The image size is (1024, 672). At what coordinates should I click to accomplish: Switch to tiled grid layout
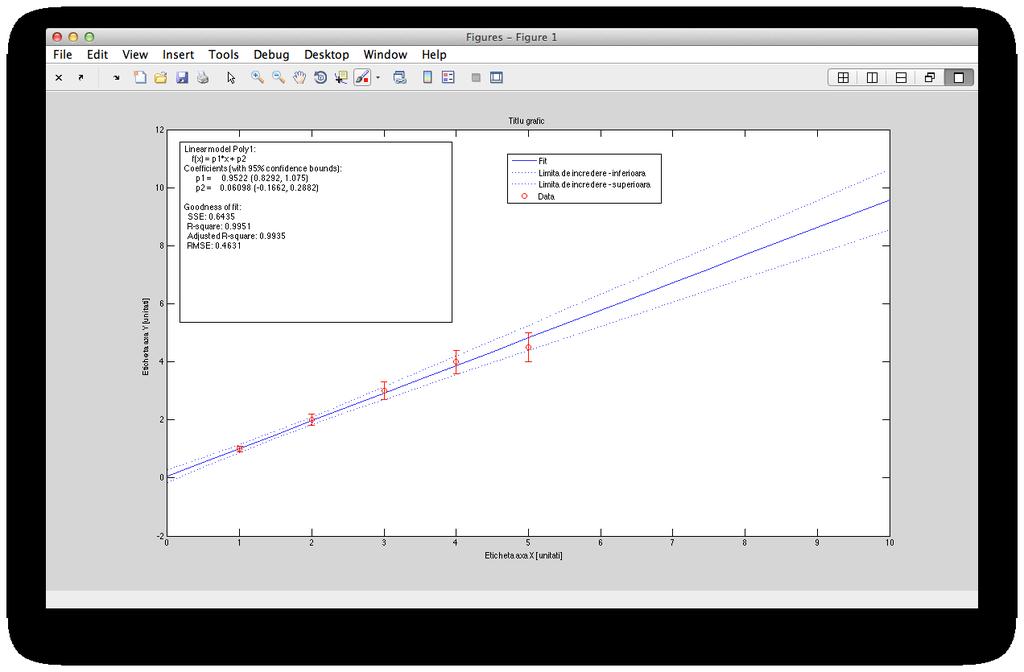point(843,78)
